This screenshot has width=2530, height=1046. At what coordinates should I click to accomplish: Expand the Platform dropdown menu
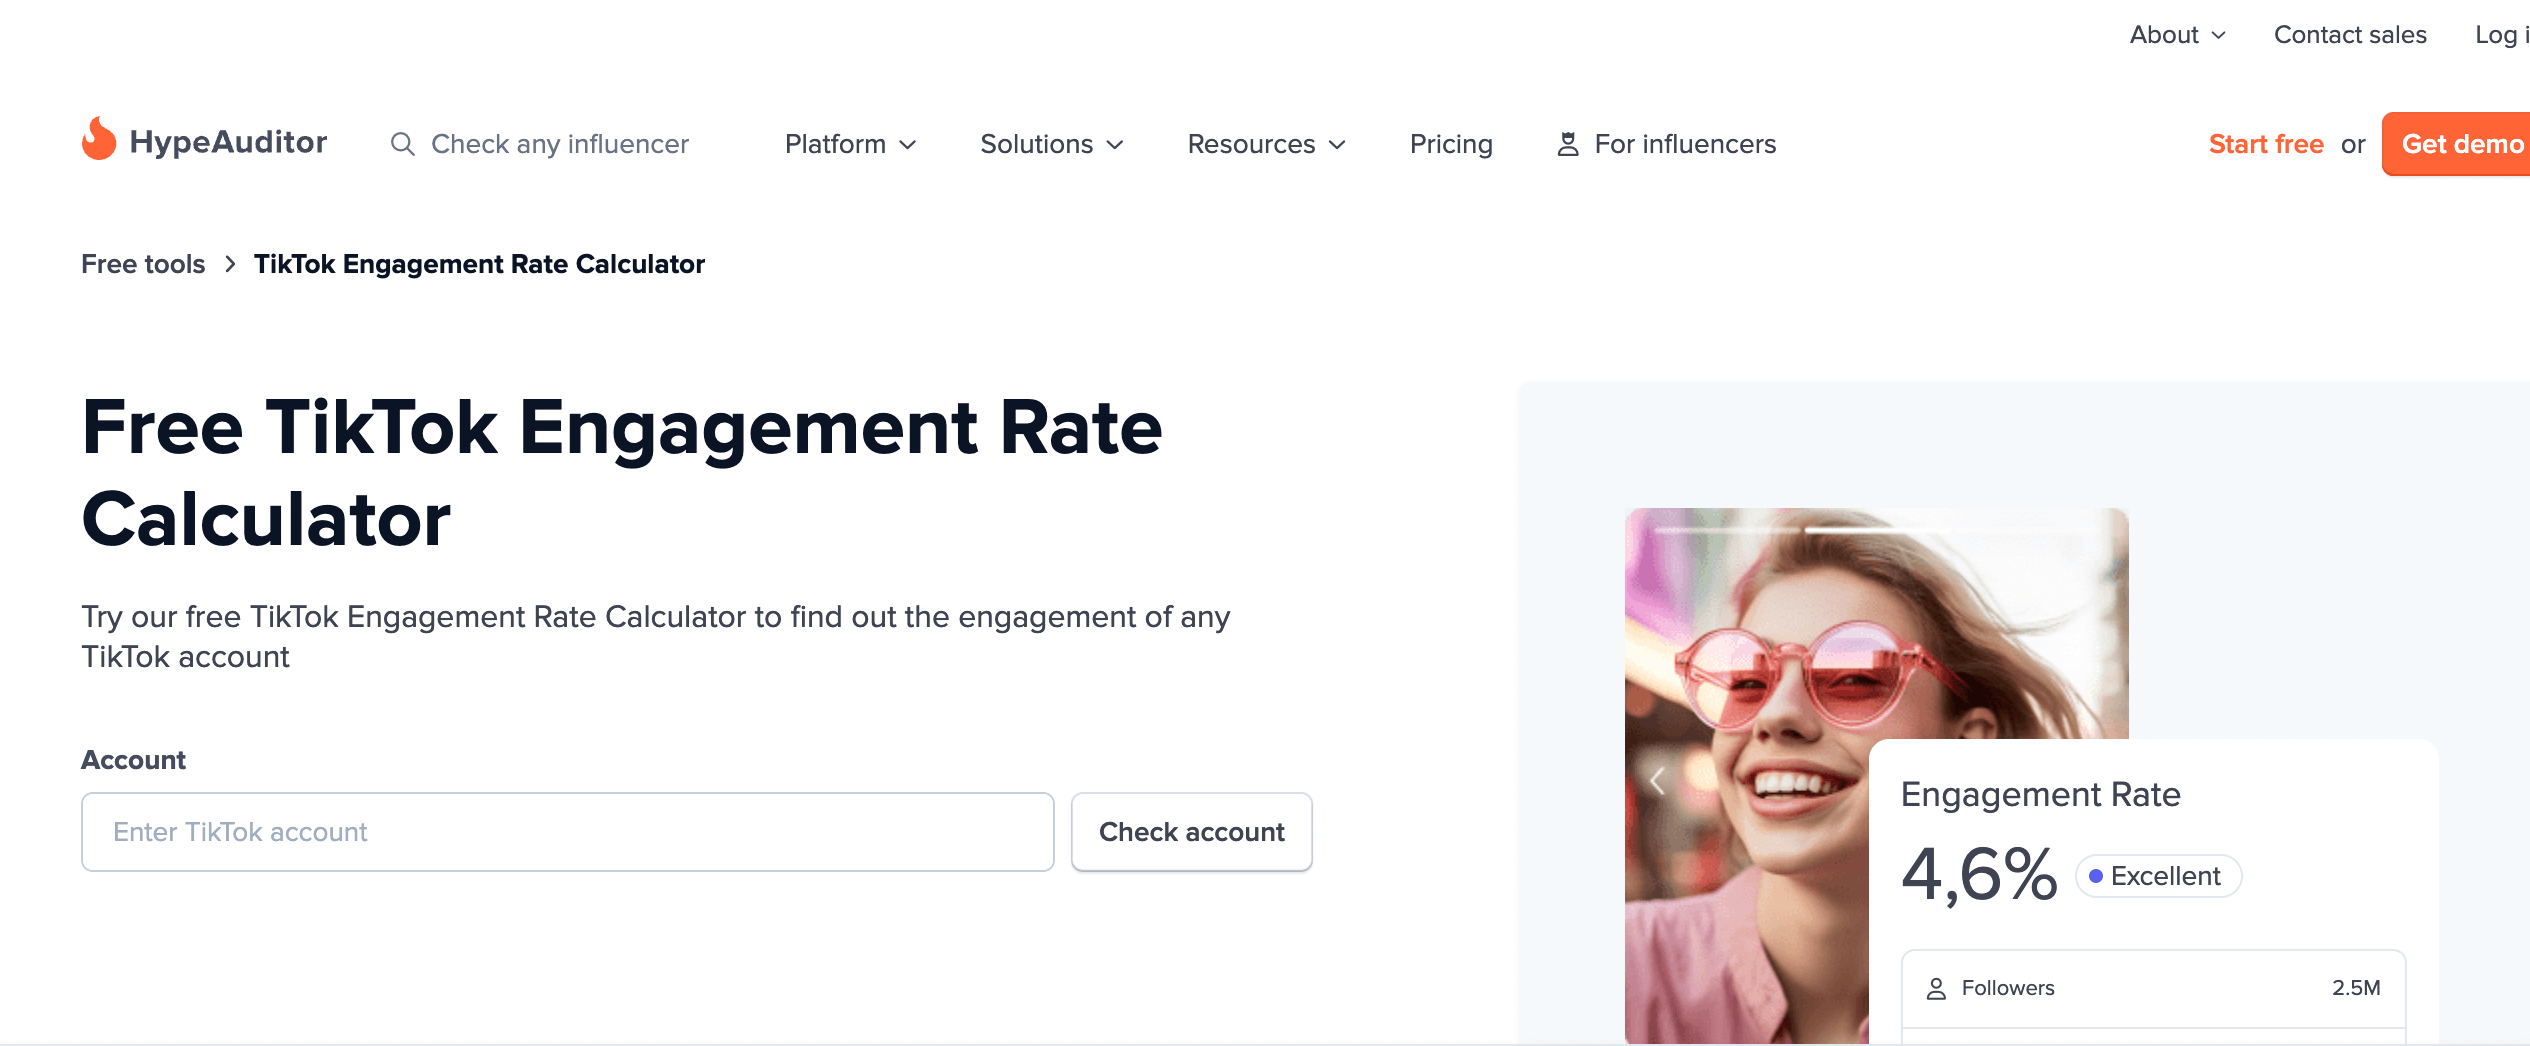850,145
